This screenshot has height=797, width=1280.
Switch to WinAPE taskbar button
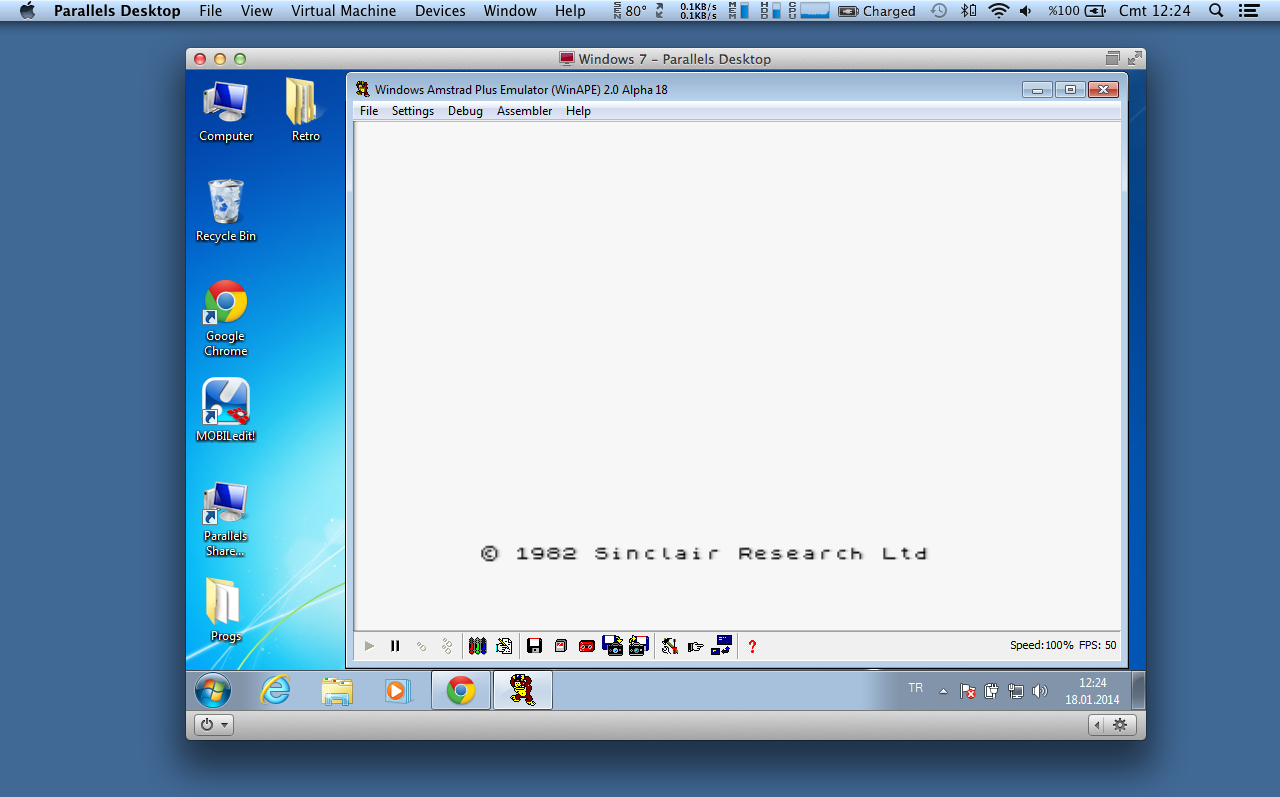[x=522, y=690]
